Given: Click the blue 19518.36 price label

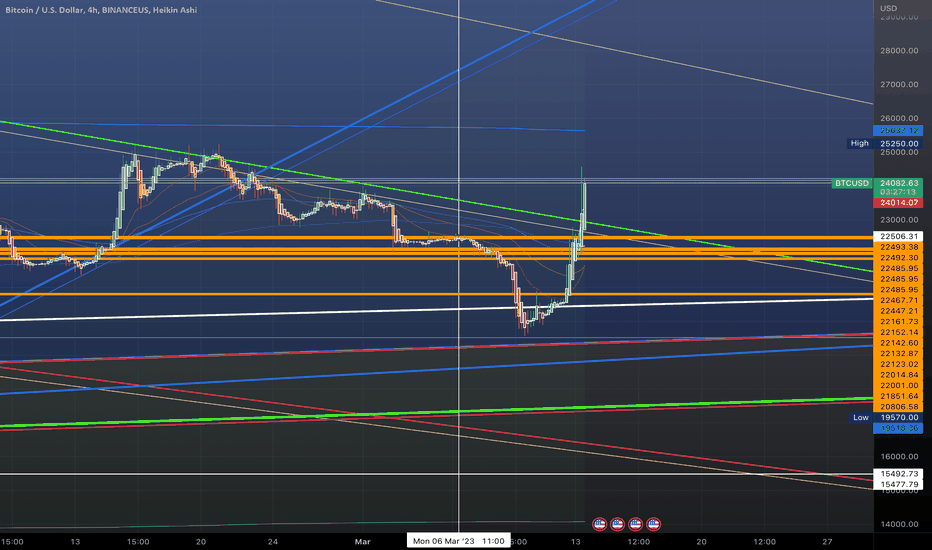Looking at the screenshot, I should pyautogui.click(x=898, y=428).
